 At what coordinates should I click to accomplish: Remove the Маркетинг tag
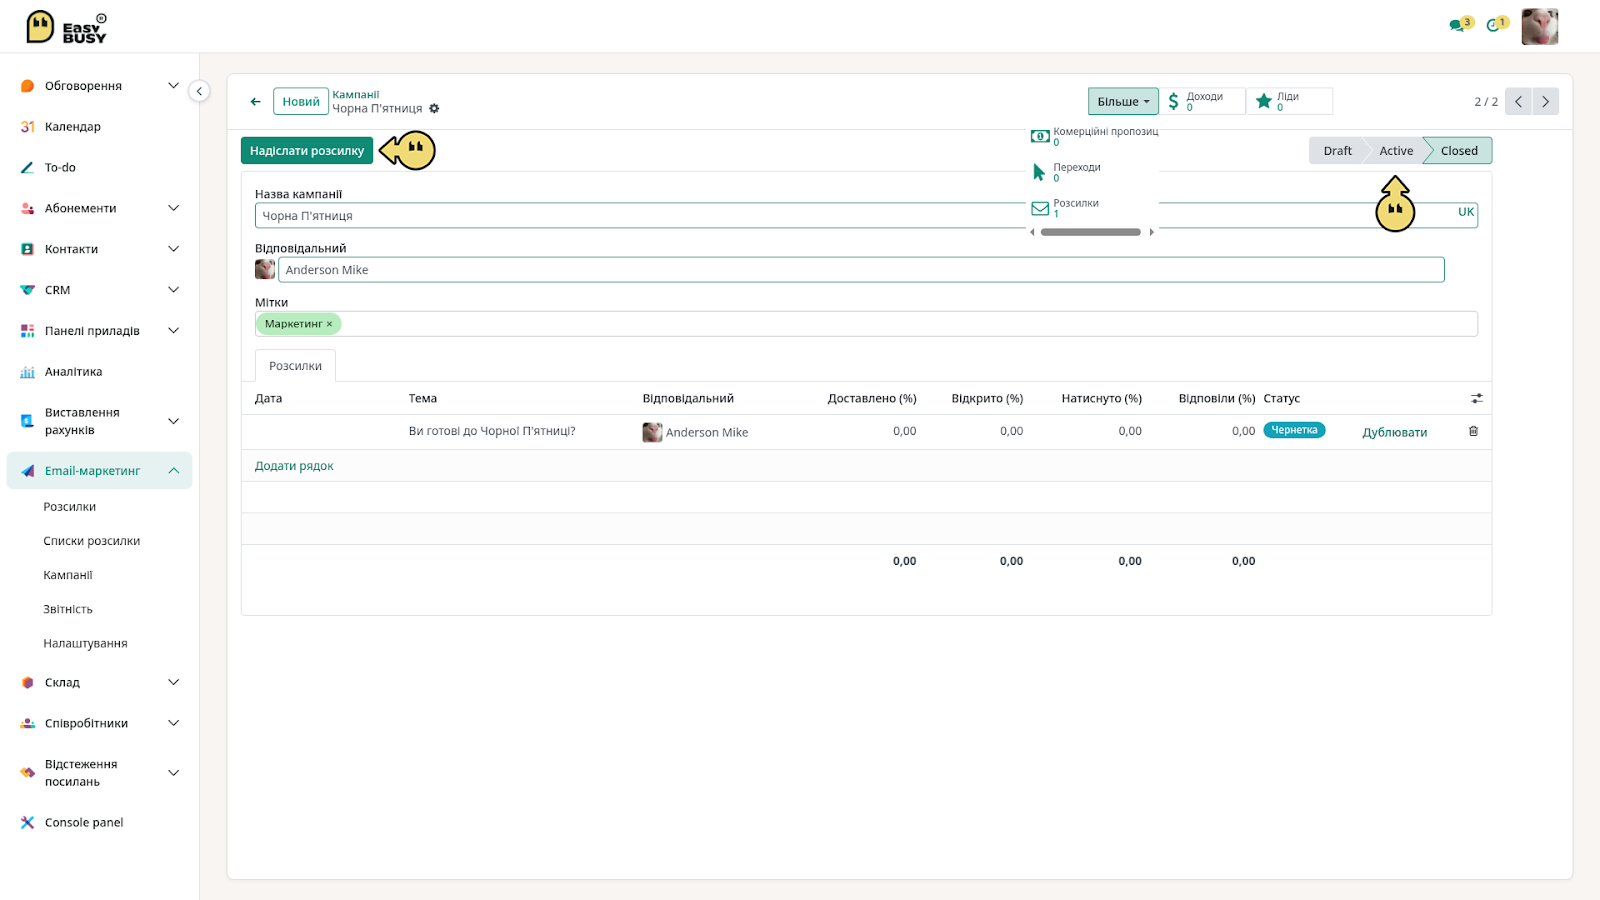pos(329,324)
